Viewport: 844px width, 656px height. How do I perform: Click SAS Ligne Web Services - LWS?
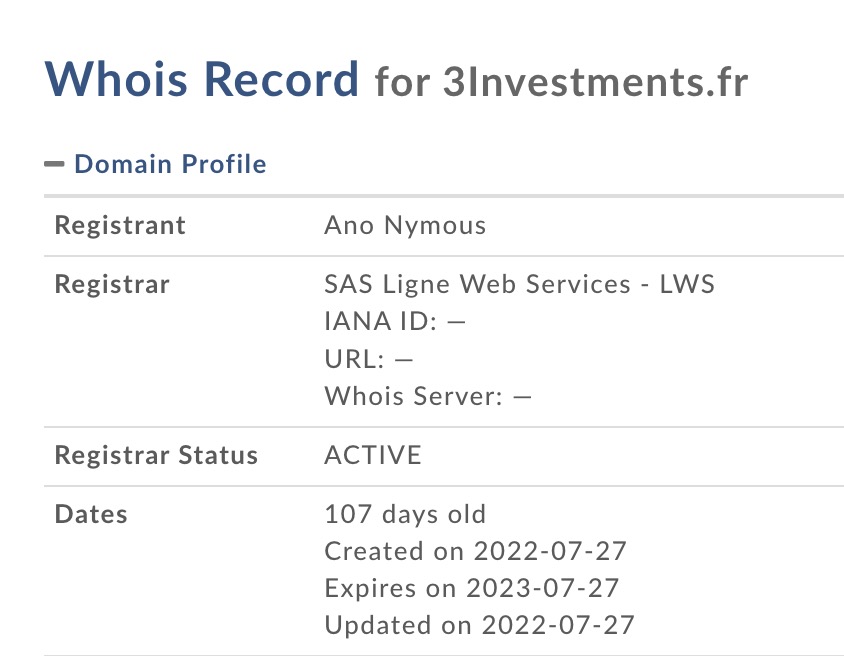[520, 284]
